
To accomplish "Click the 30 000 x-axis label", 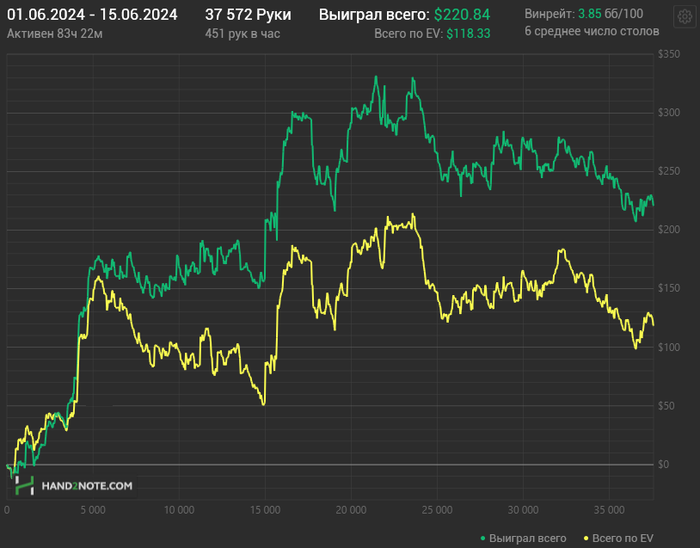I will coord(523,510).
